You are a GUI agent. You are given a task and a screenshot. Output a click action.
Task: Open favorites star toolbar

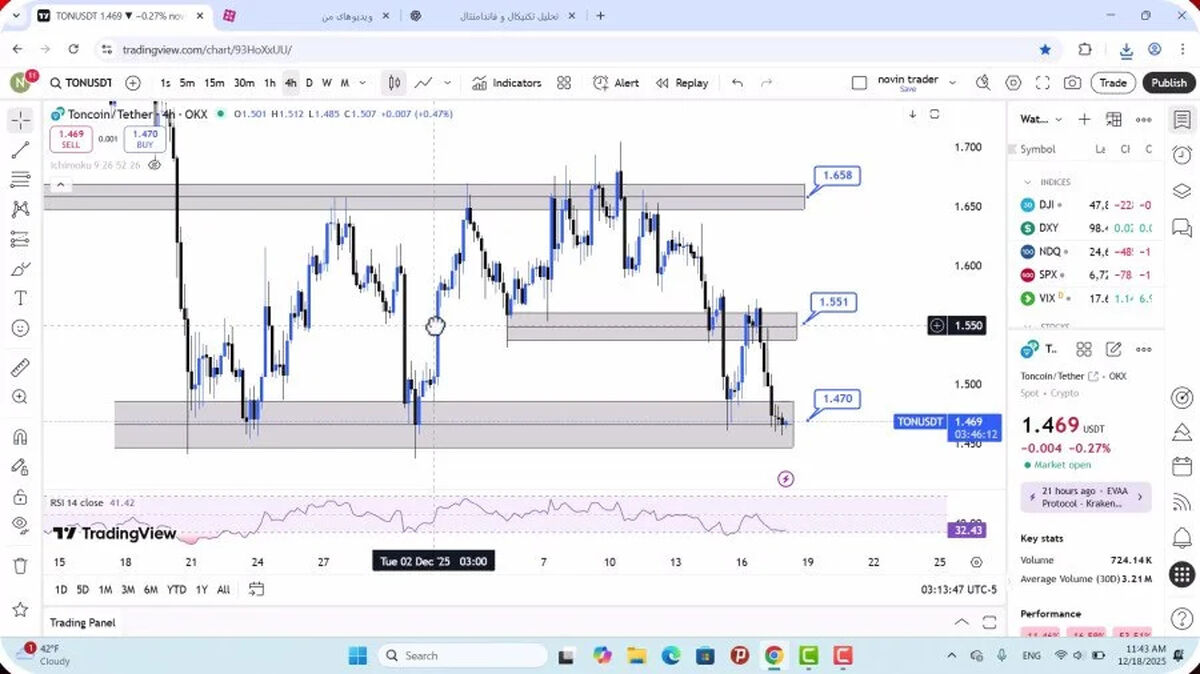coord(20,609)
